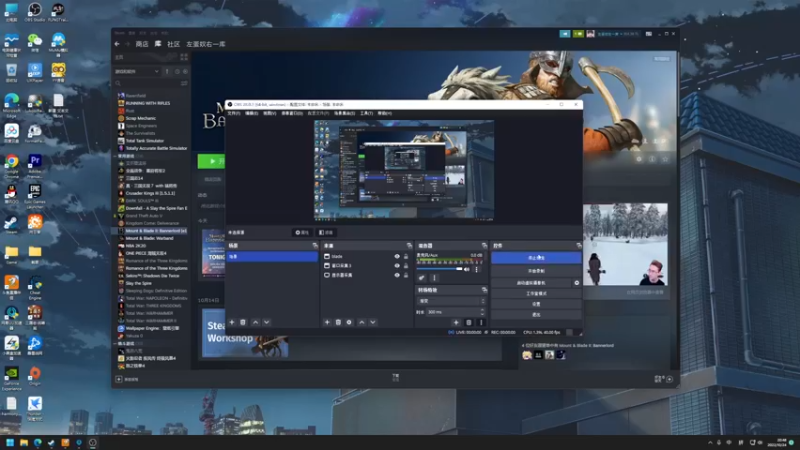Toggle Studio Mode in OBS controls
This screenshot has height=450, width=800.
click(536, 293)
